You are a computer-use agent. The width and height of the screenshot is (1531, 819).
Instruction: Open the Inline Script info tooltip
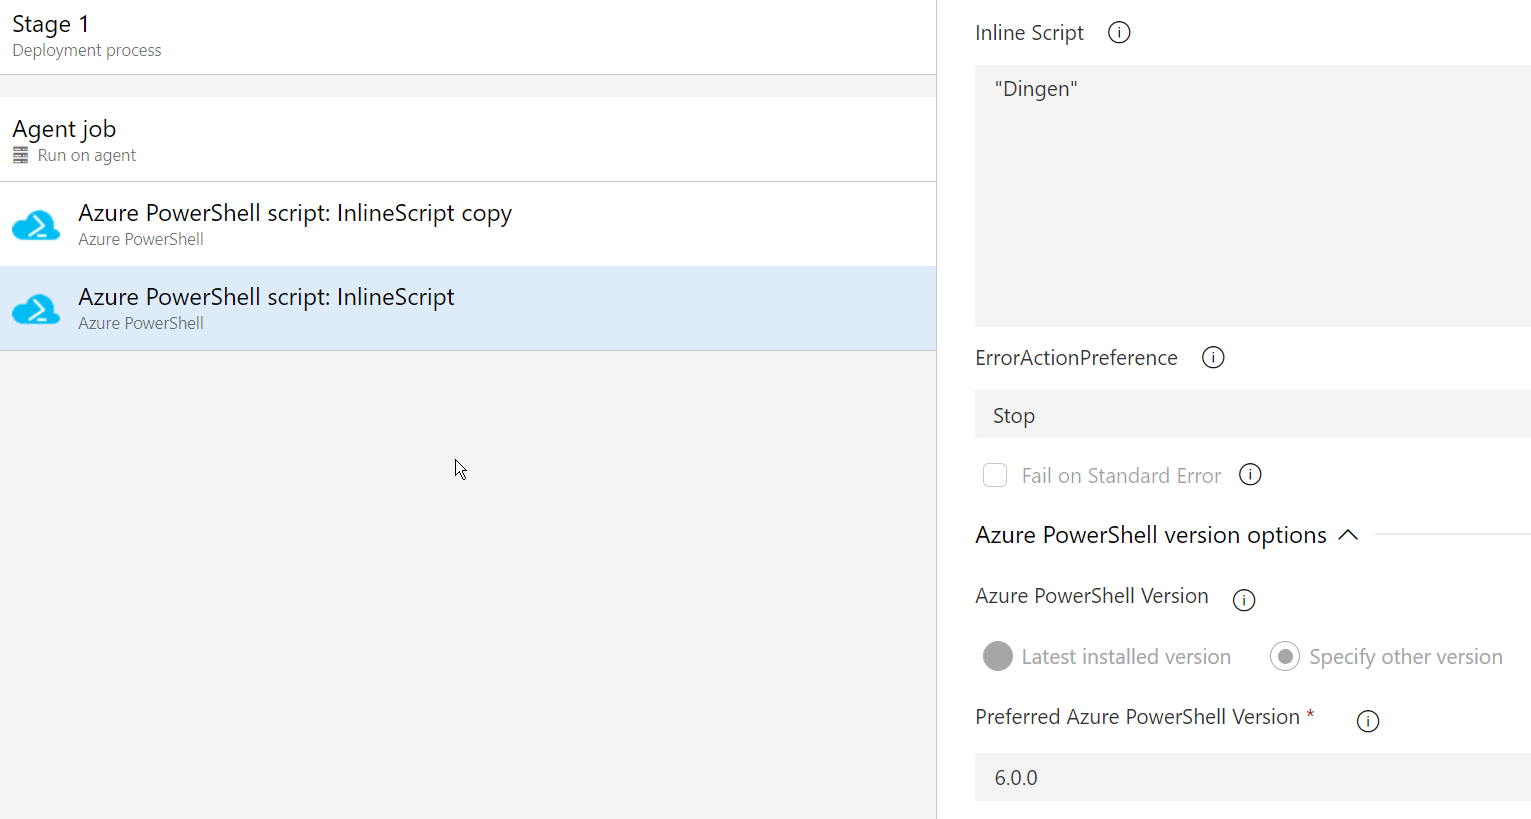click(x=1118, y=32)
